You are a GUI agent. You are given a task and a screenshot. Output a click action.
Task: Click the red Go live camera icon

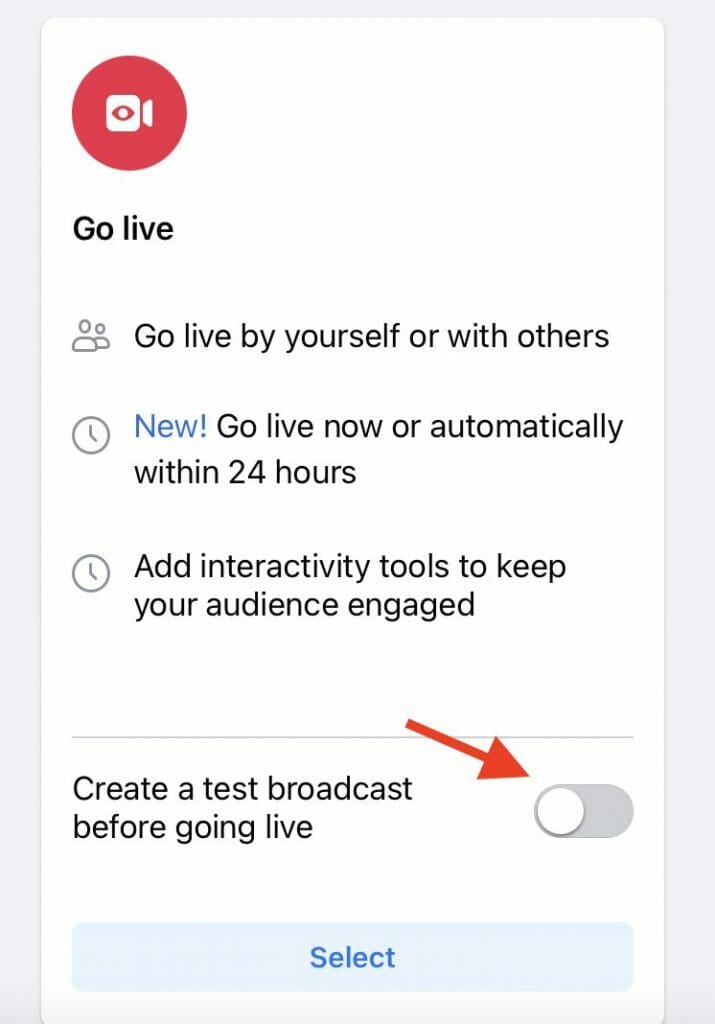(x=129, y=113)
